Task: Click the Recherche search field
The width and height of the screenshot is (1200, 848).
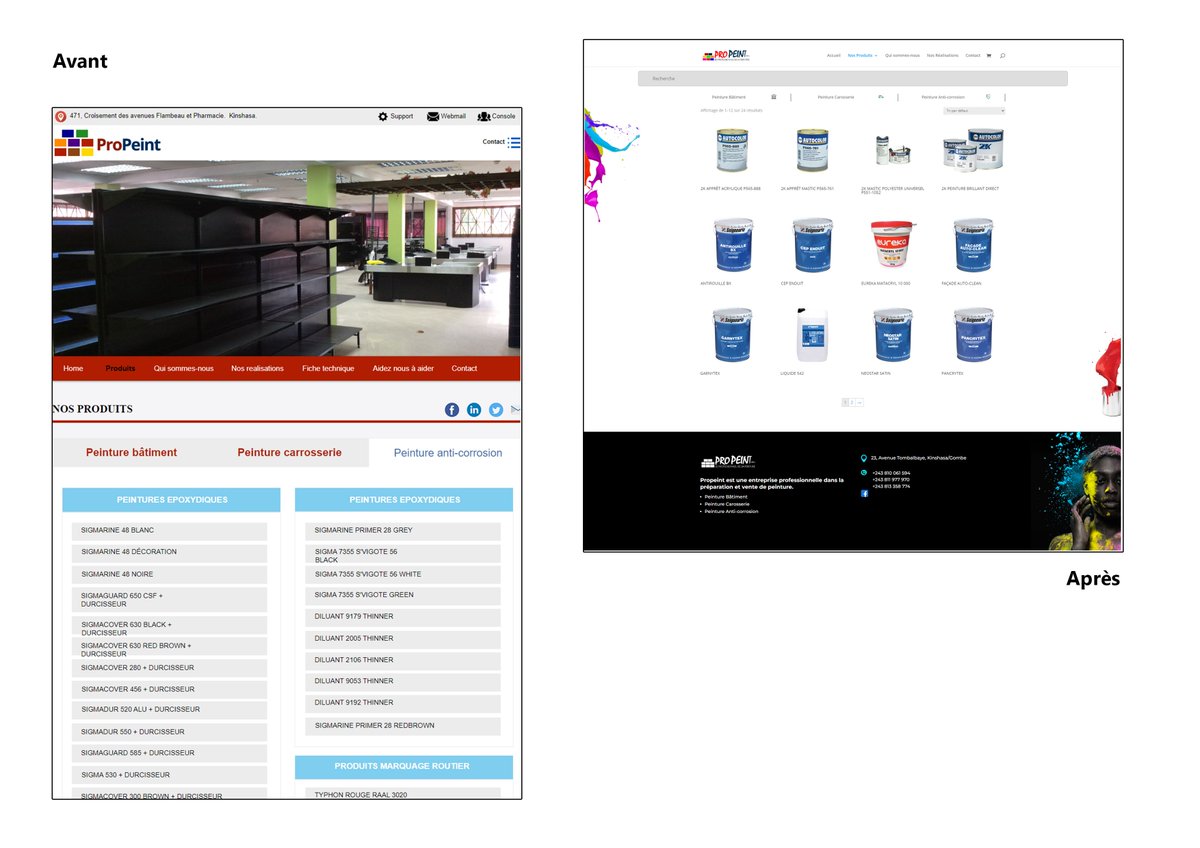Action: point(853,78)
